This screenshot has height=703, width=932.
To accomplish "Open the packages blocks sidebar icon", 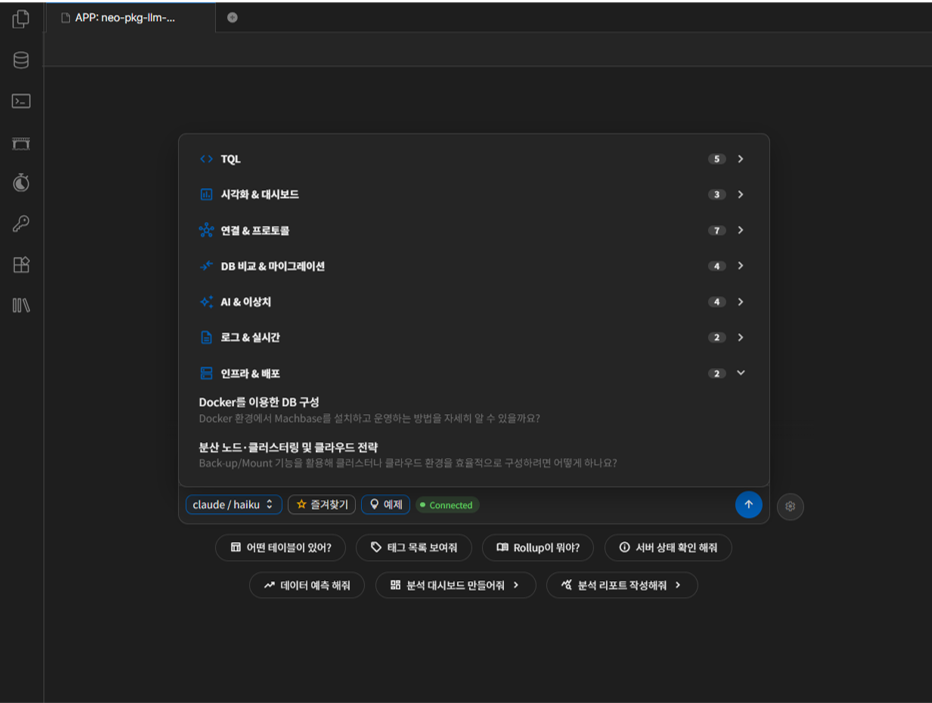I will pyautogui.click(x=21, y=264).
